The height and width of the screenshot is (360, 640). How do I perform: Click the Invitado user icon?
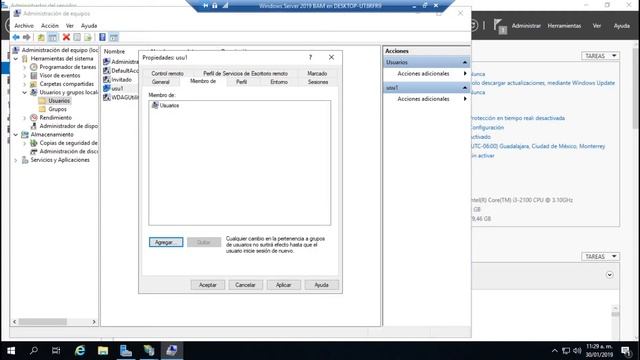pyautogui.click(x=107, y=80)
